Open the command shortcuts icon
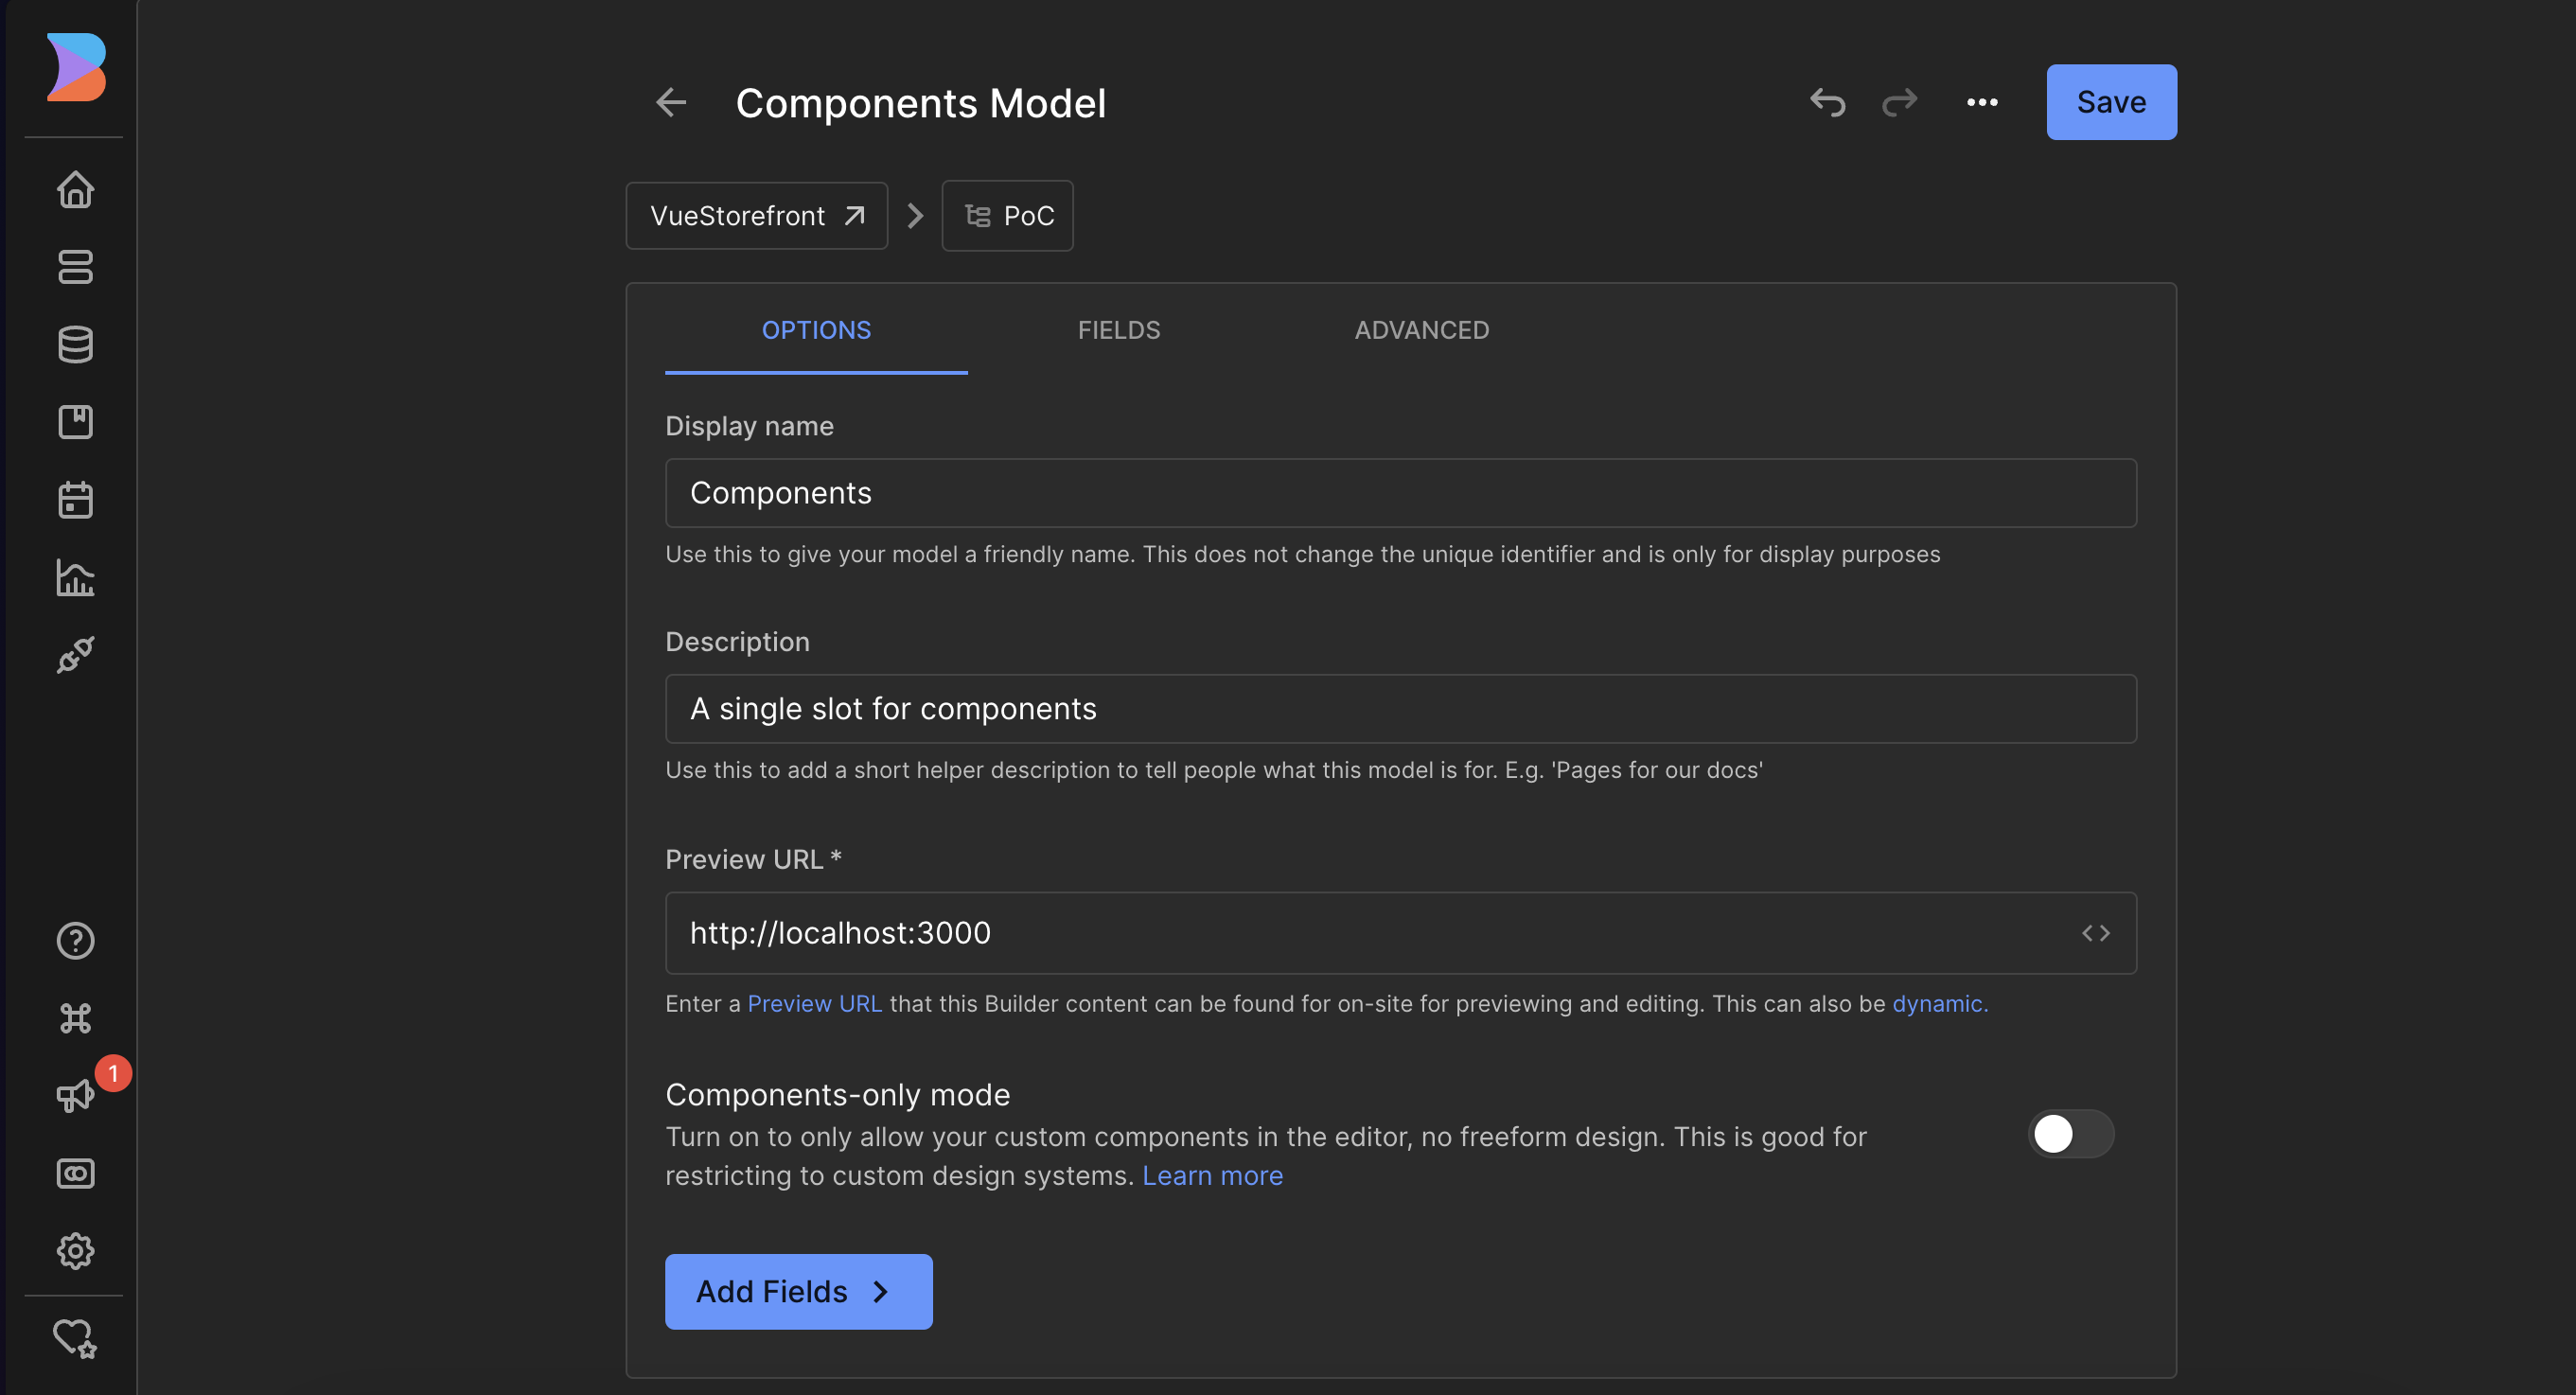This screenshot has width=2576, height=1395. [x=76, y=1018]
